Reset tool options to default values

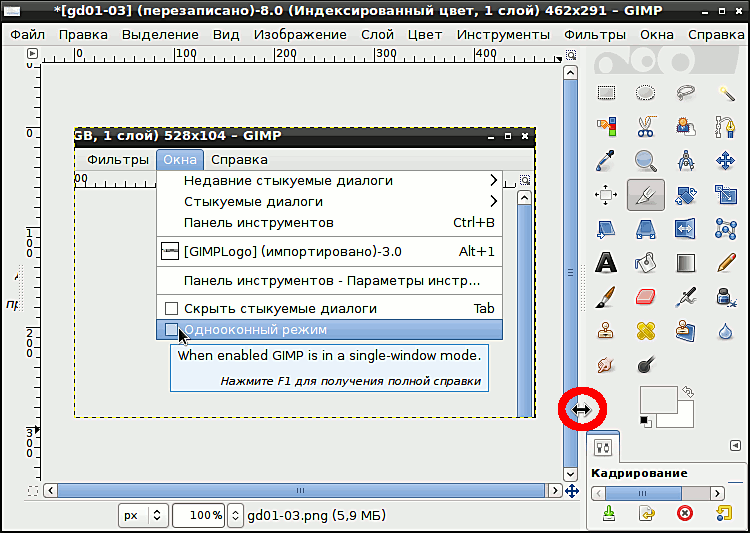point(724,513)
